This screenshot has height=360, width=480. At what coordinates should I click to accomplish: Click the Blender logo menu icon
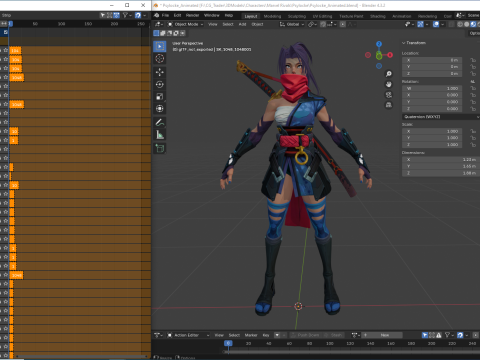pos(157,15)
